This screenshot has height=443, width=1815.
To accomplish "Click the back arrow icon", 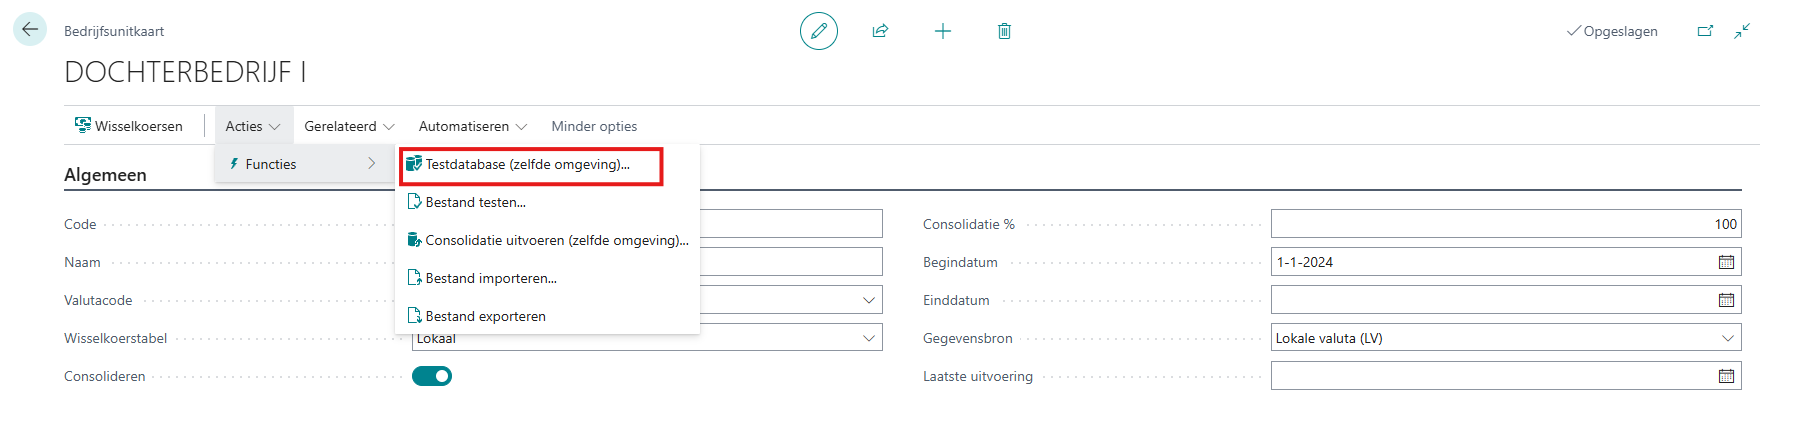I will coord(30,30).
